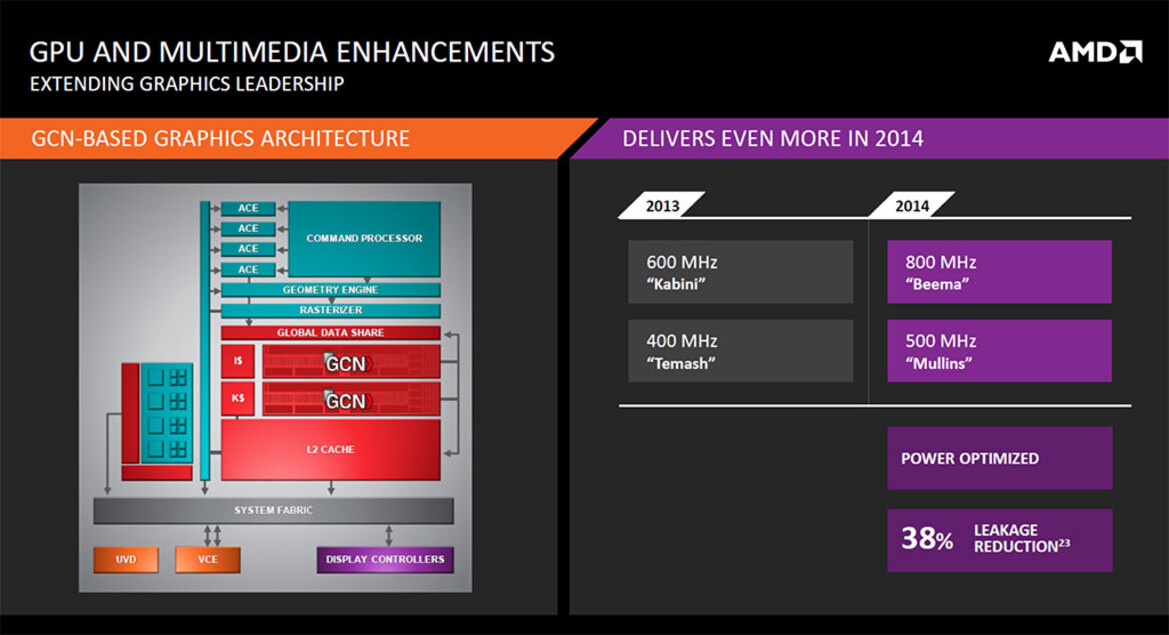Click the I$ cache block
This screenshot has height=635, width=1169.
click(238, 361)
